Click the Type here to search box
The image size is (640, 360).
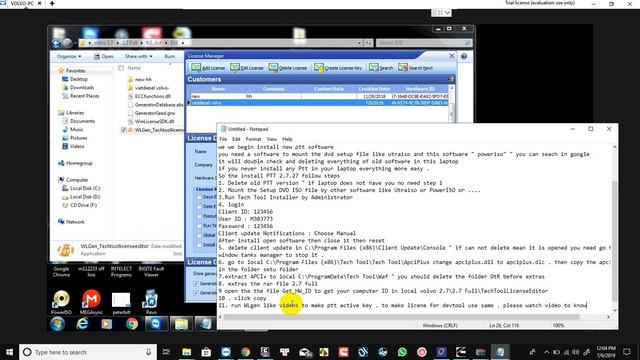(x=88, y=352)
